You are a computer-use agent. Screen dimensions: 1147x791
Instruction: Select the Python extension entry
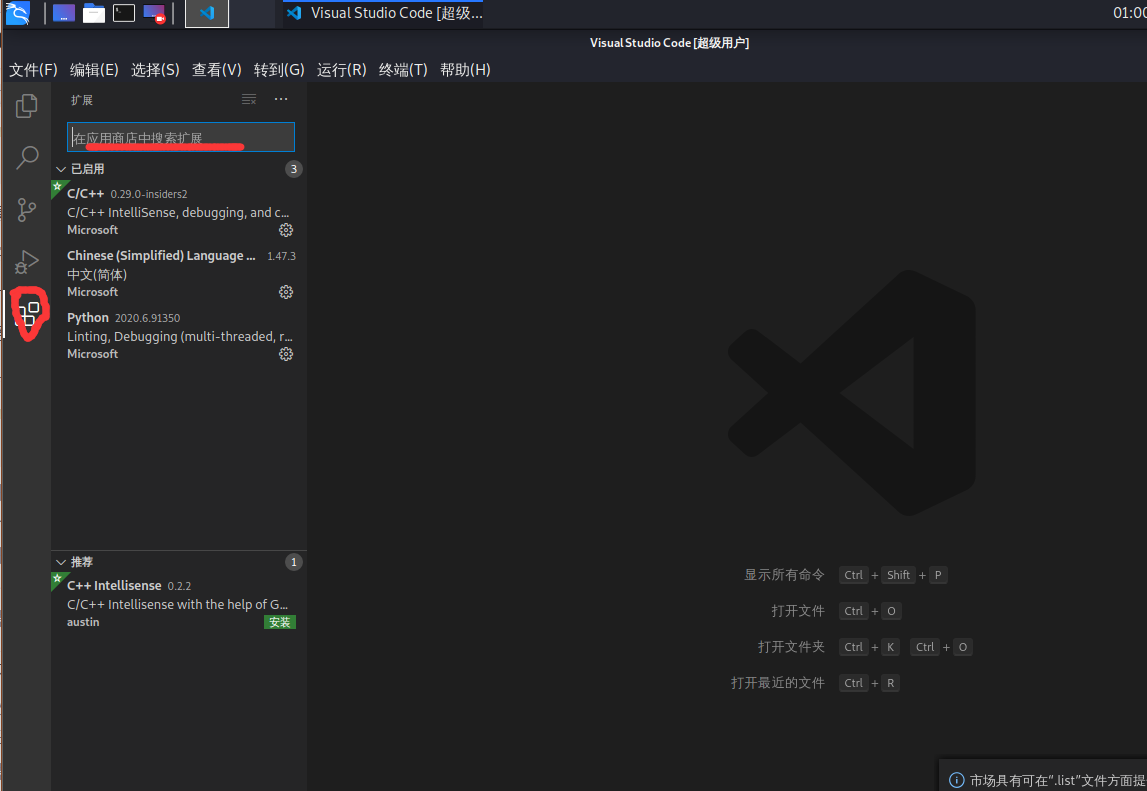178,335
